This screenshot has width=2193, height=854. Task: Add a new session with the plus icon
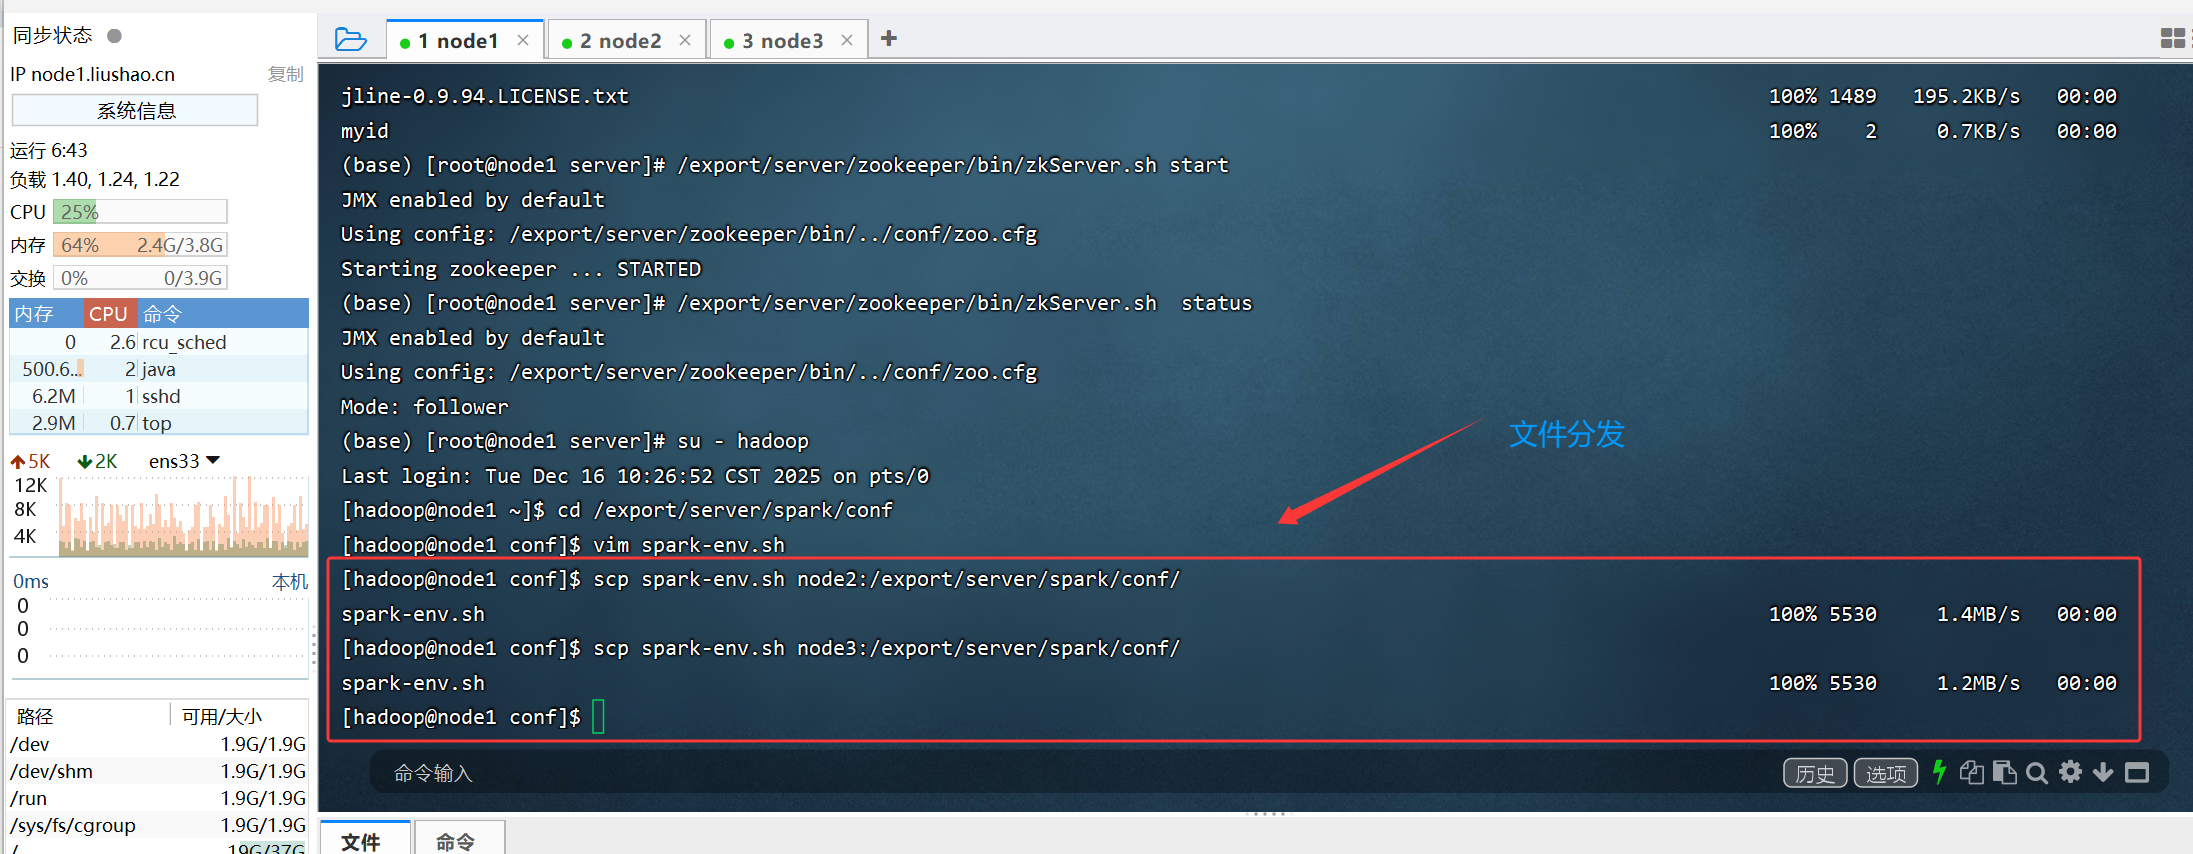(889, 38)
